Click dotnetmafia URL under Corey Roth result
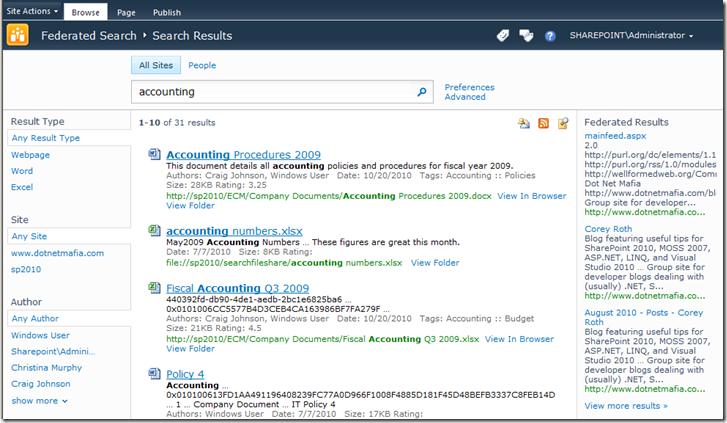 pyautogui.click(x=645, y=295)
